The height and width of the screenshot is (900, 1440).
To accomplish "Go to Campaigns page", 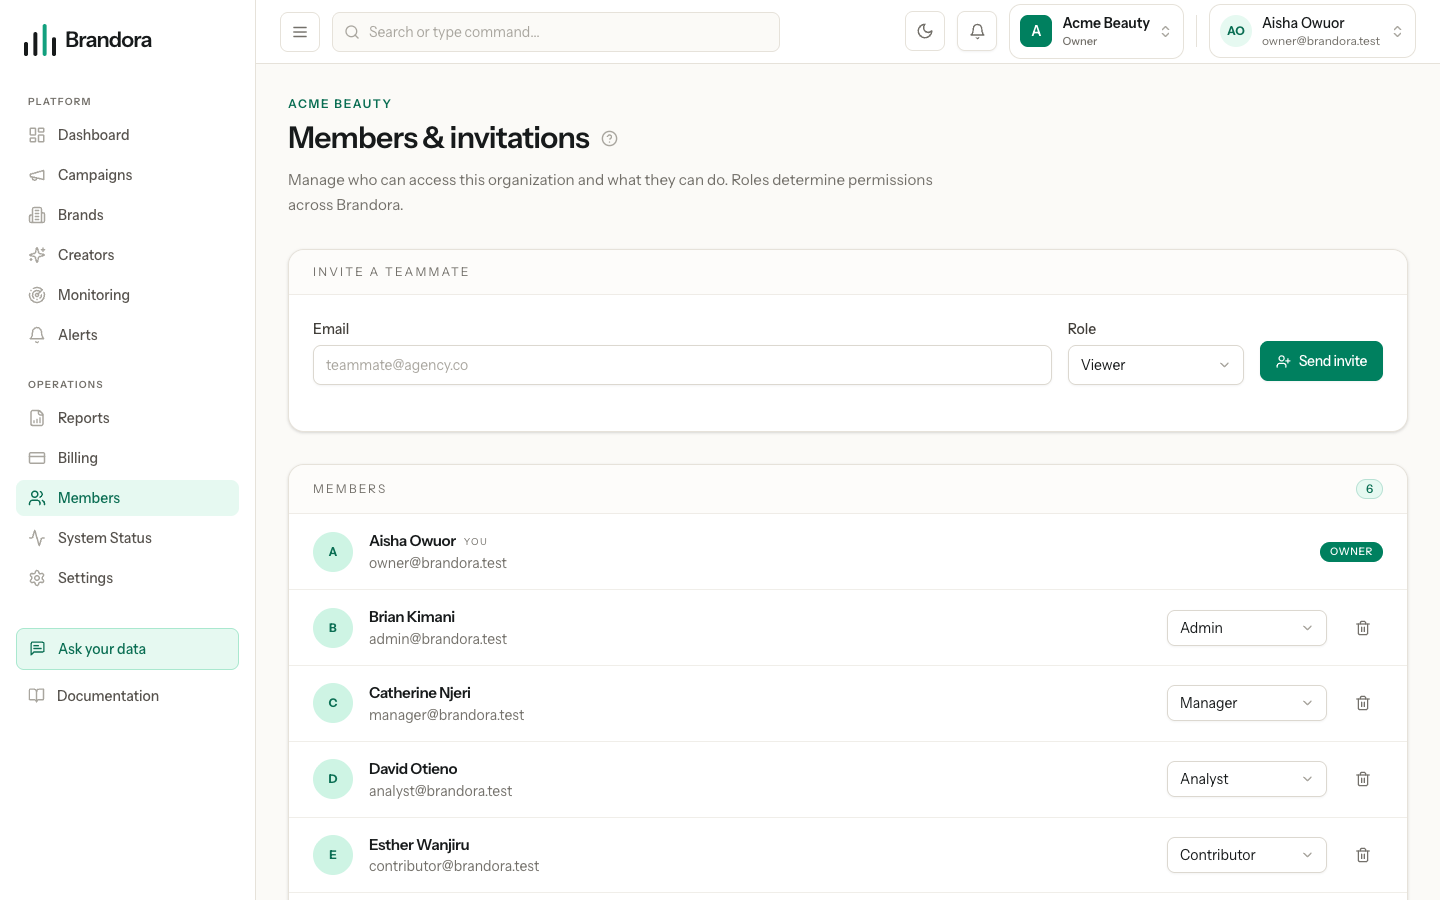I will (127, 175).
